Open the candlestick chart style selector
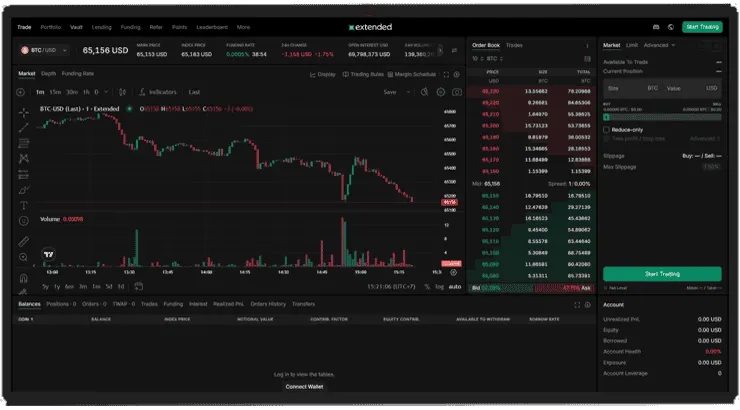Image resolution: width=740 pixels, height=410 pixels. coord(122,92)
